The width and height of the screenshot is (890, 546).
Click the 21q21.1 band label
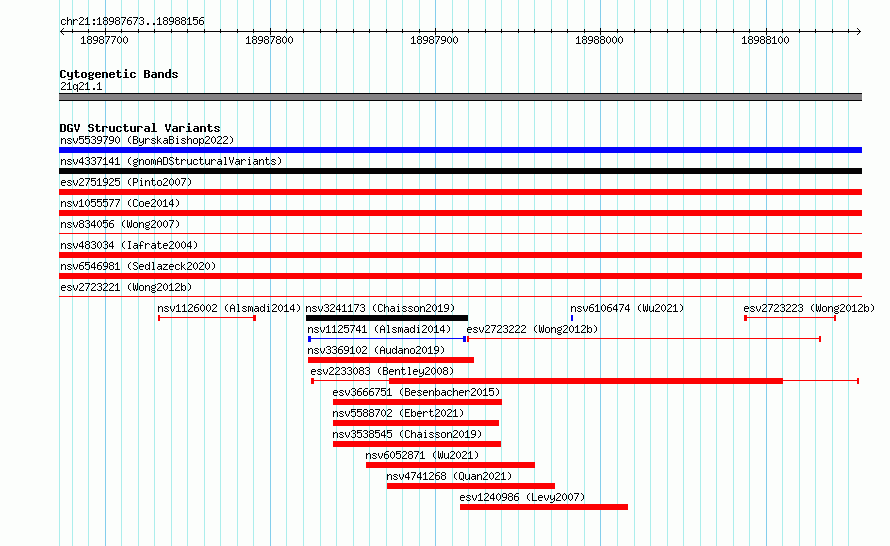pyautogui.click(x=81, y=86)
